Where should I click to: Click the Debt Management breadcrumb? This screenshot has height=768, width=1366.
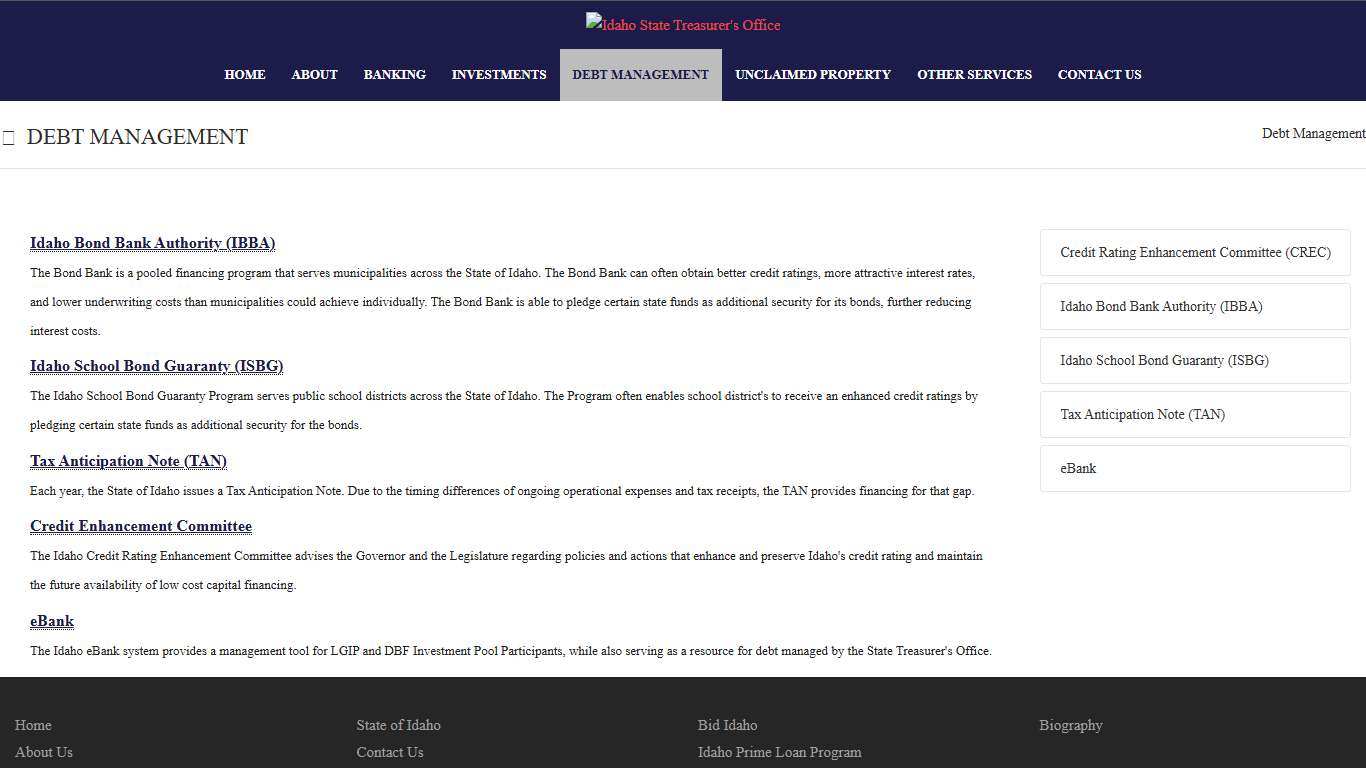coord(1312,134)
